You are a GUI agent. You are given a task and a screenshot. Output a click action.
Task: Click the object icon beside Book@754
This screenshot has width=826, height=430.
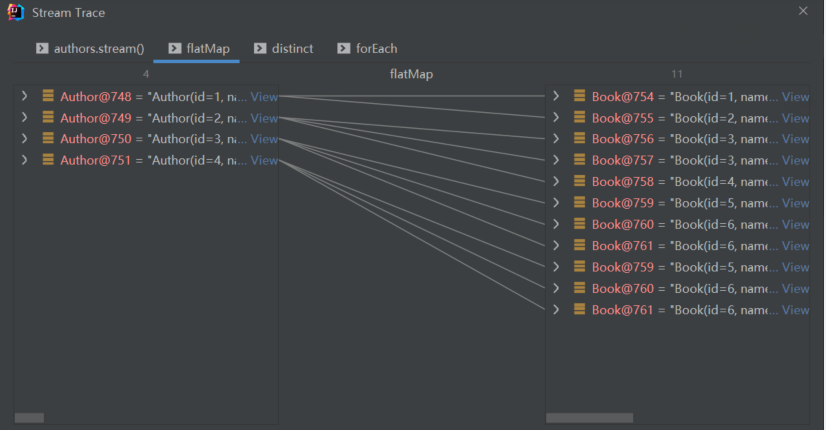pyautogui.click(x=579, y=97)
